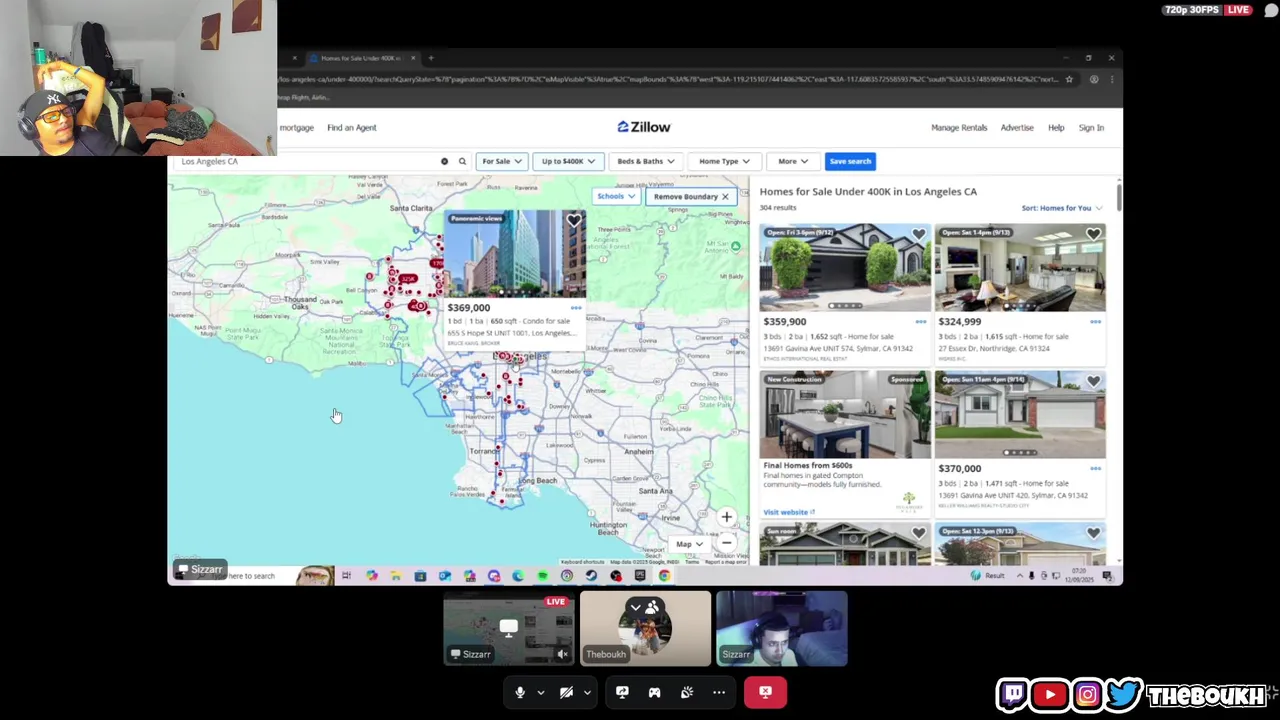
Task: Collapse participants with the chevron icon
Action: [x=636, y=606]
